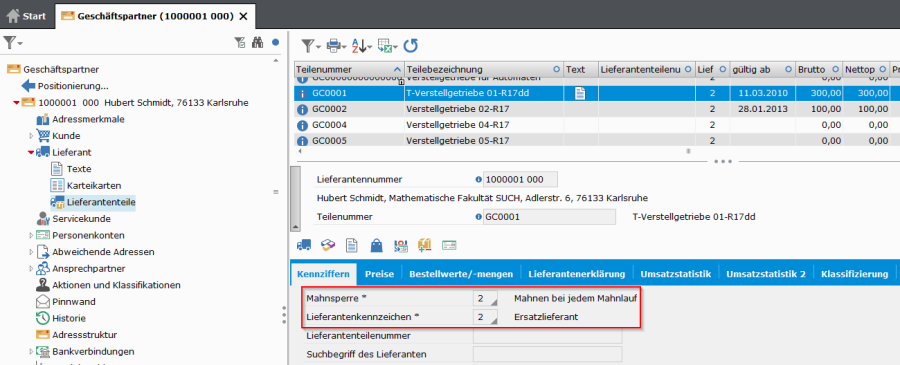Click the Positionierung arrow entry
Viewport: 900px width, 365px height.
point(65,86)
